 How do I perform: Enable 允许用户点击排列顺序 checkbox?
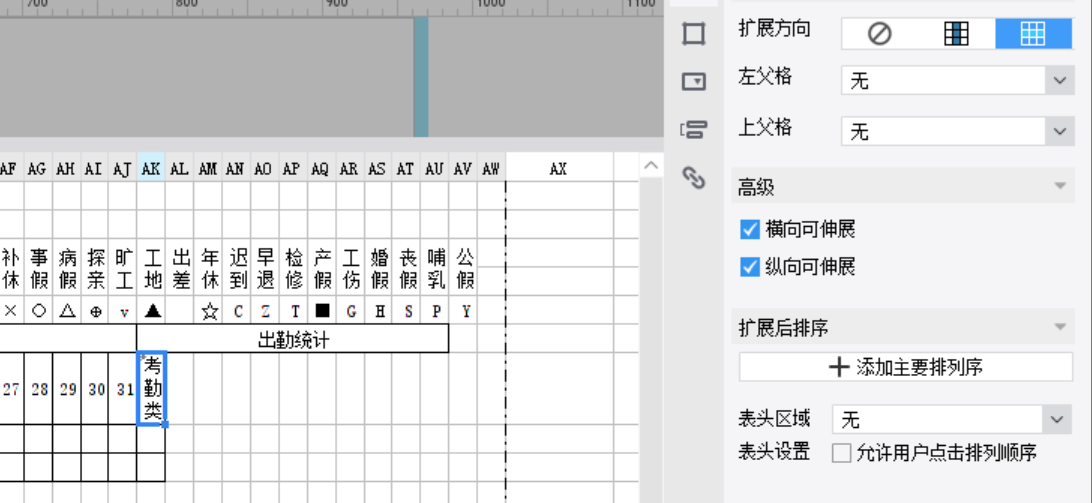click(841, 454)
